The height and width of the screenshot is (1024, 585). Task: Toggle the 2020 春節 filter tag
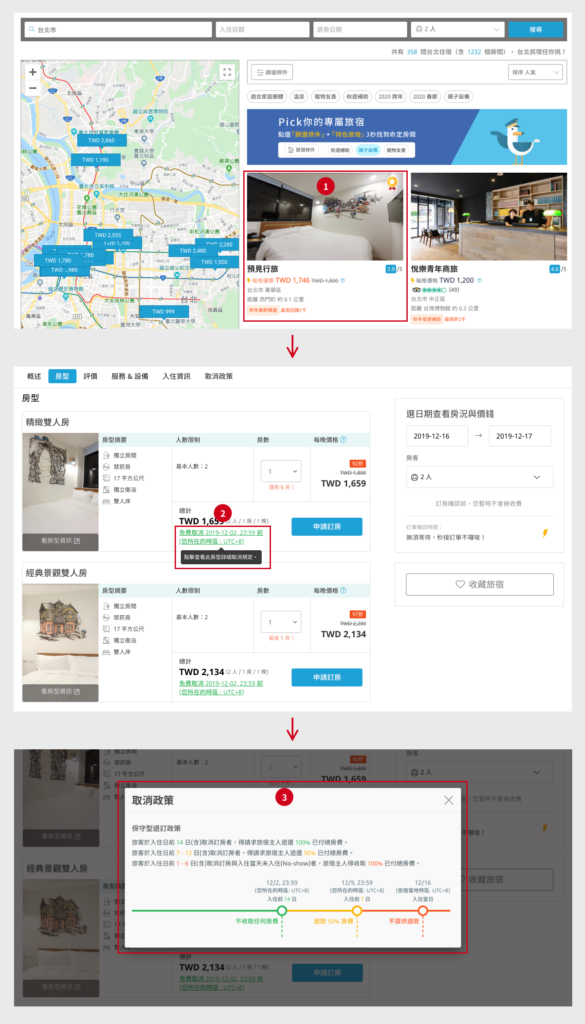425,96
